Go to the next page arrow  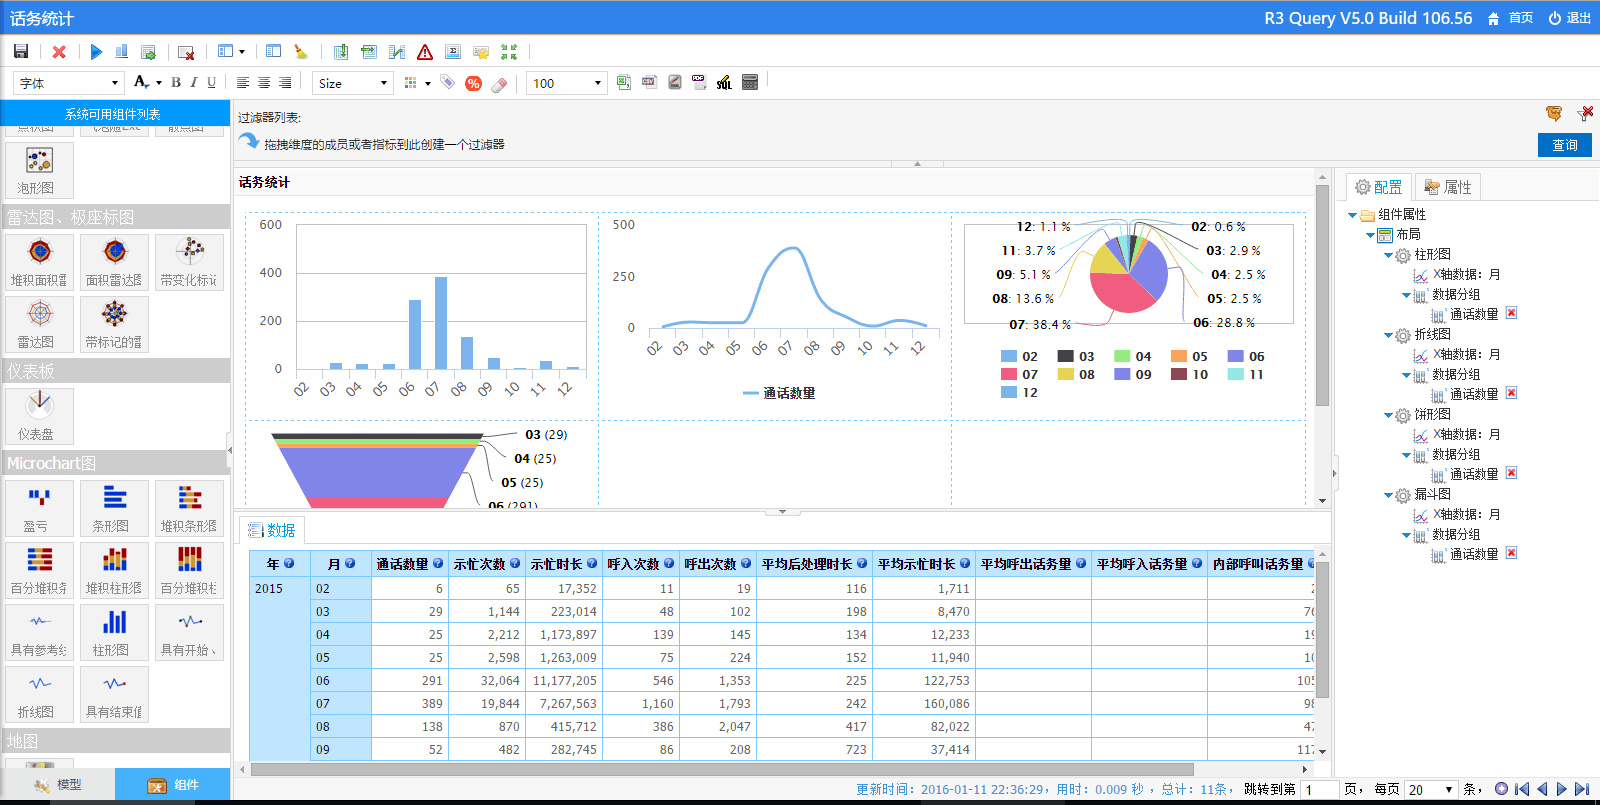pyautogui.click(x=1561, y=789)
